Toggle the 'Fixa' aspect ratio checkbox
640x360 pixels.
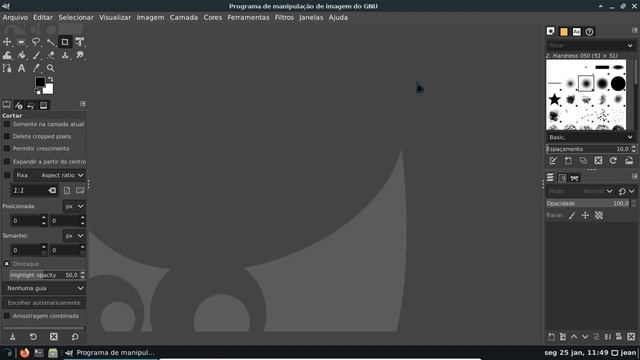click(x=7, y=175)
